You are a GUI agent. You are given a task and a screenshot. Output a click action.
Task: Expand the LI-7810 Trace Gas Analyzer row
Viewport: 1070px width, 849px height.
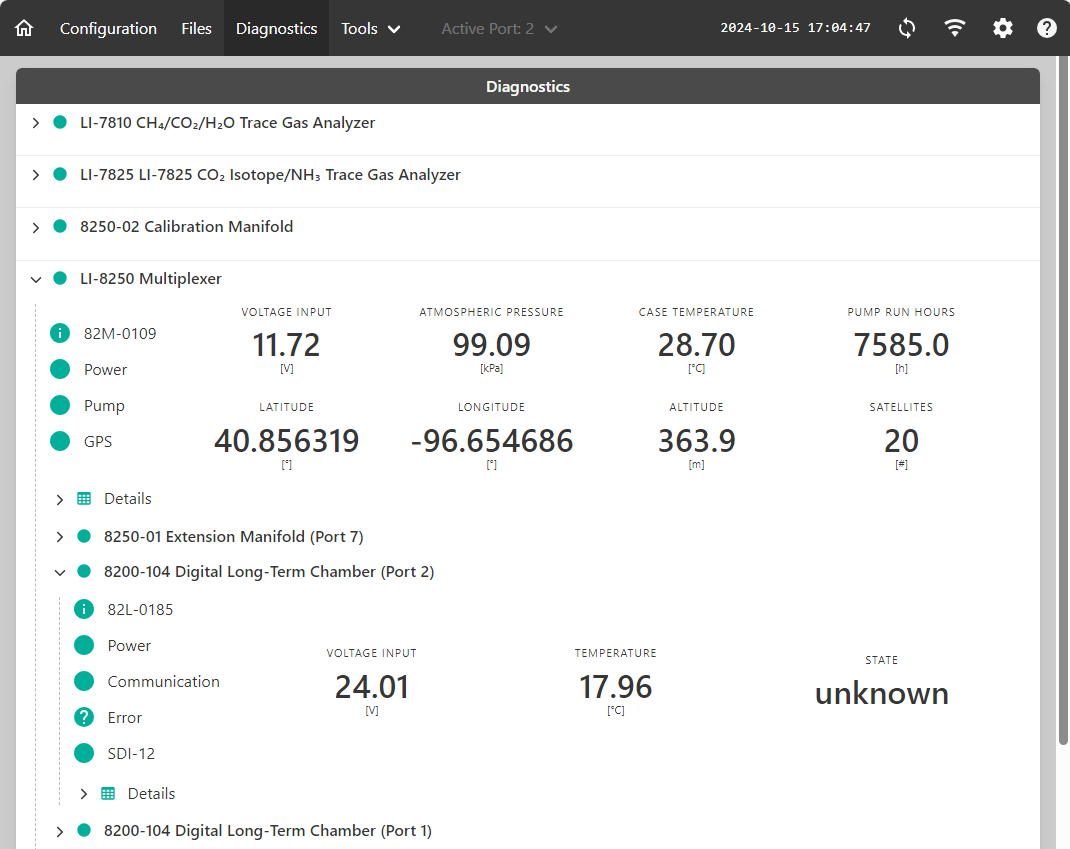coord(35,123)
